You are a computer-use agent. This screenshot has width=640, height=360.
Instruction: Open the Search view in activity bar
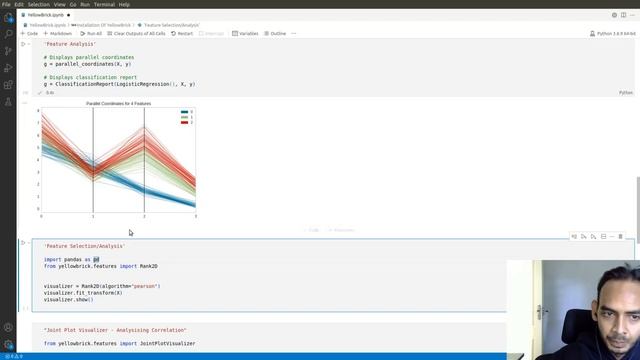8,34
